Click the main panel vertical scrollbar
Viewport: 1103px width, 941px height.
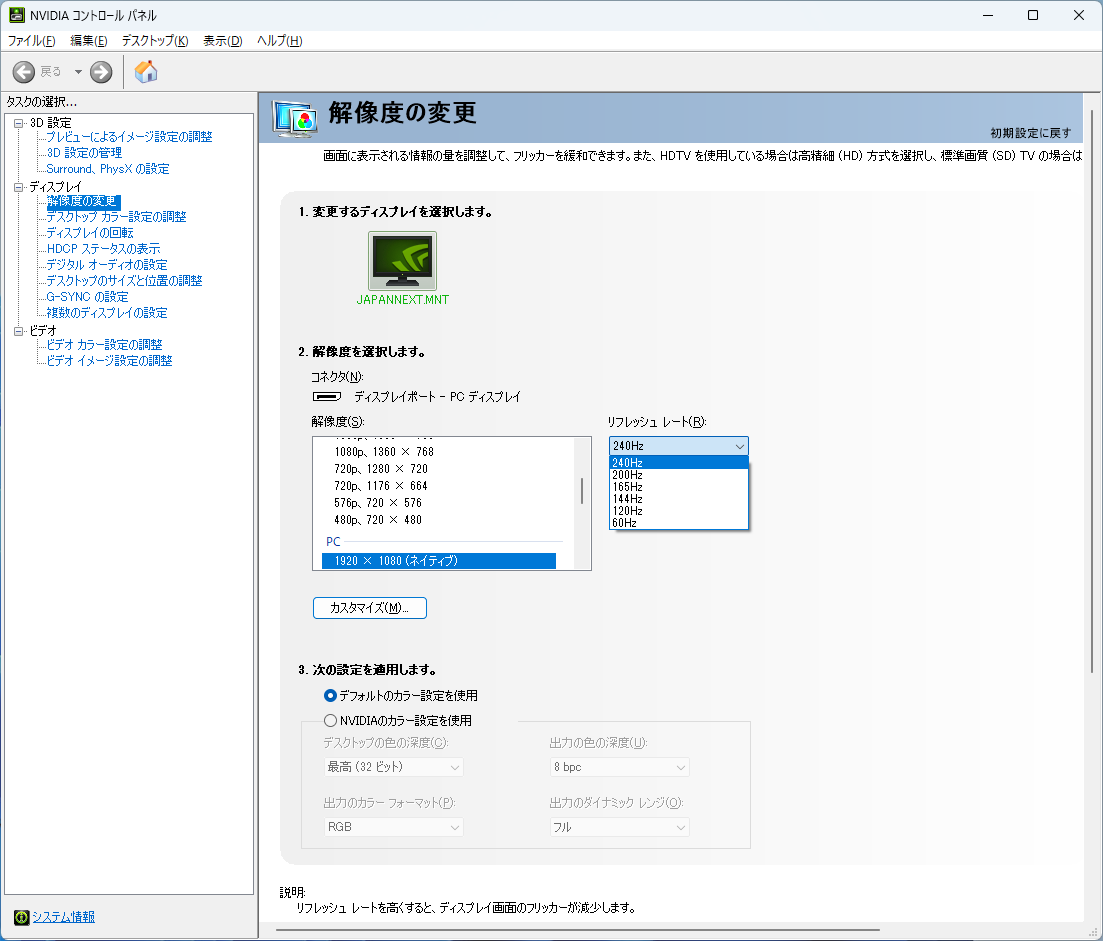coord(1092,390)
